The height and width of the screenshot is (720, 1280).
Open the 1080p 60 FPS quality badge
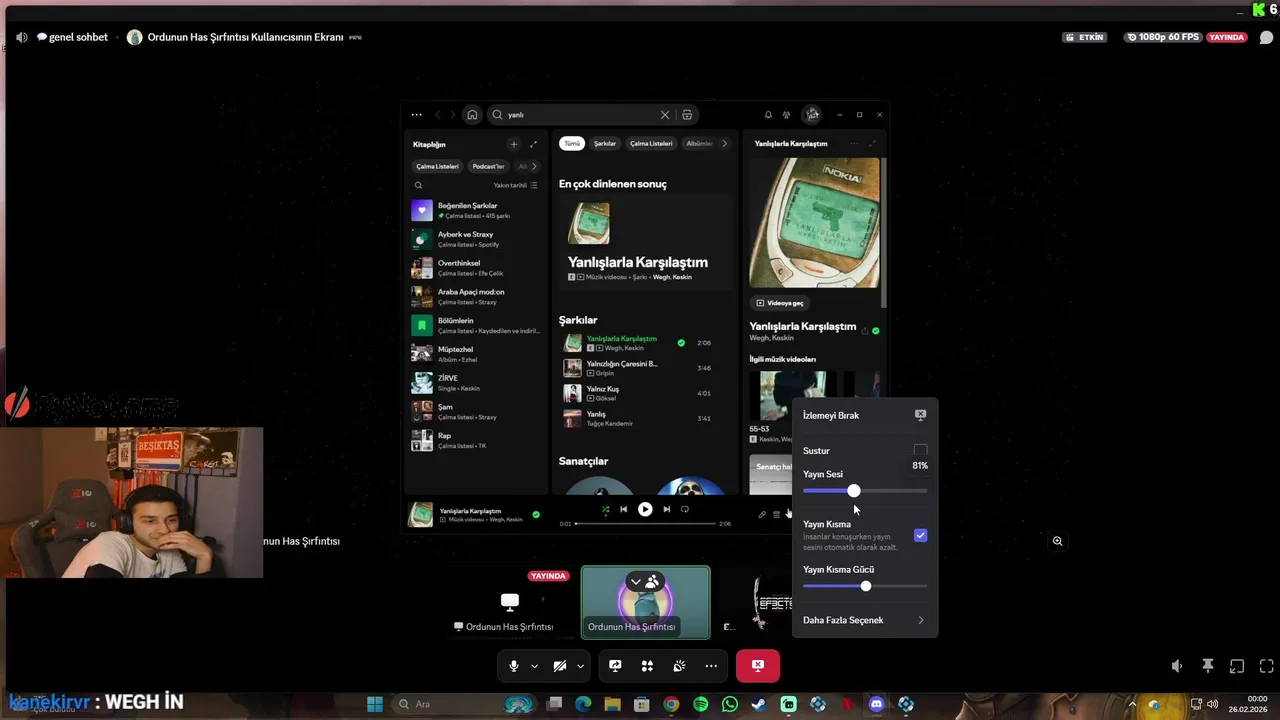pos(1162,37)
